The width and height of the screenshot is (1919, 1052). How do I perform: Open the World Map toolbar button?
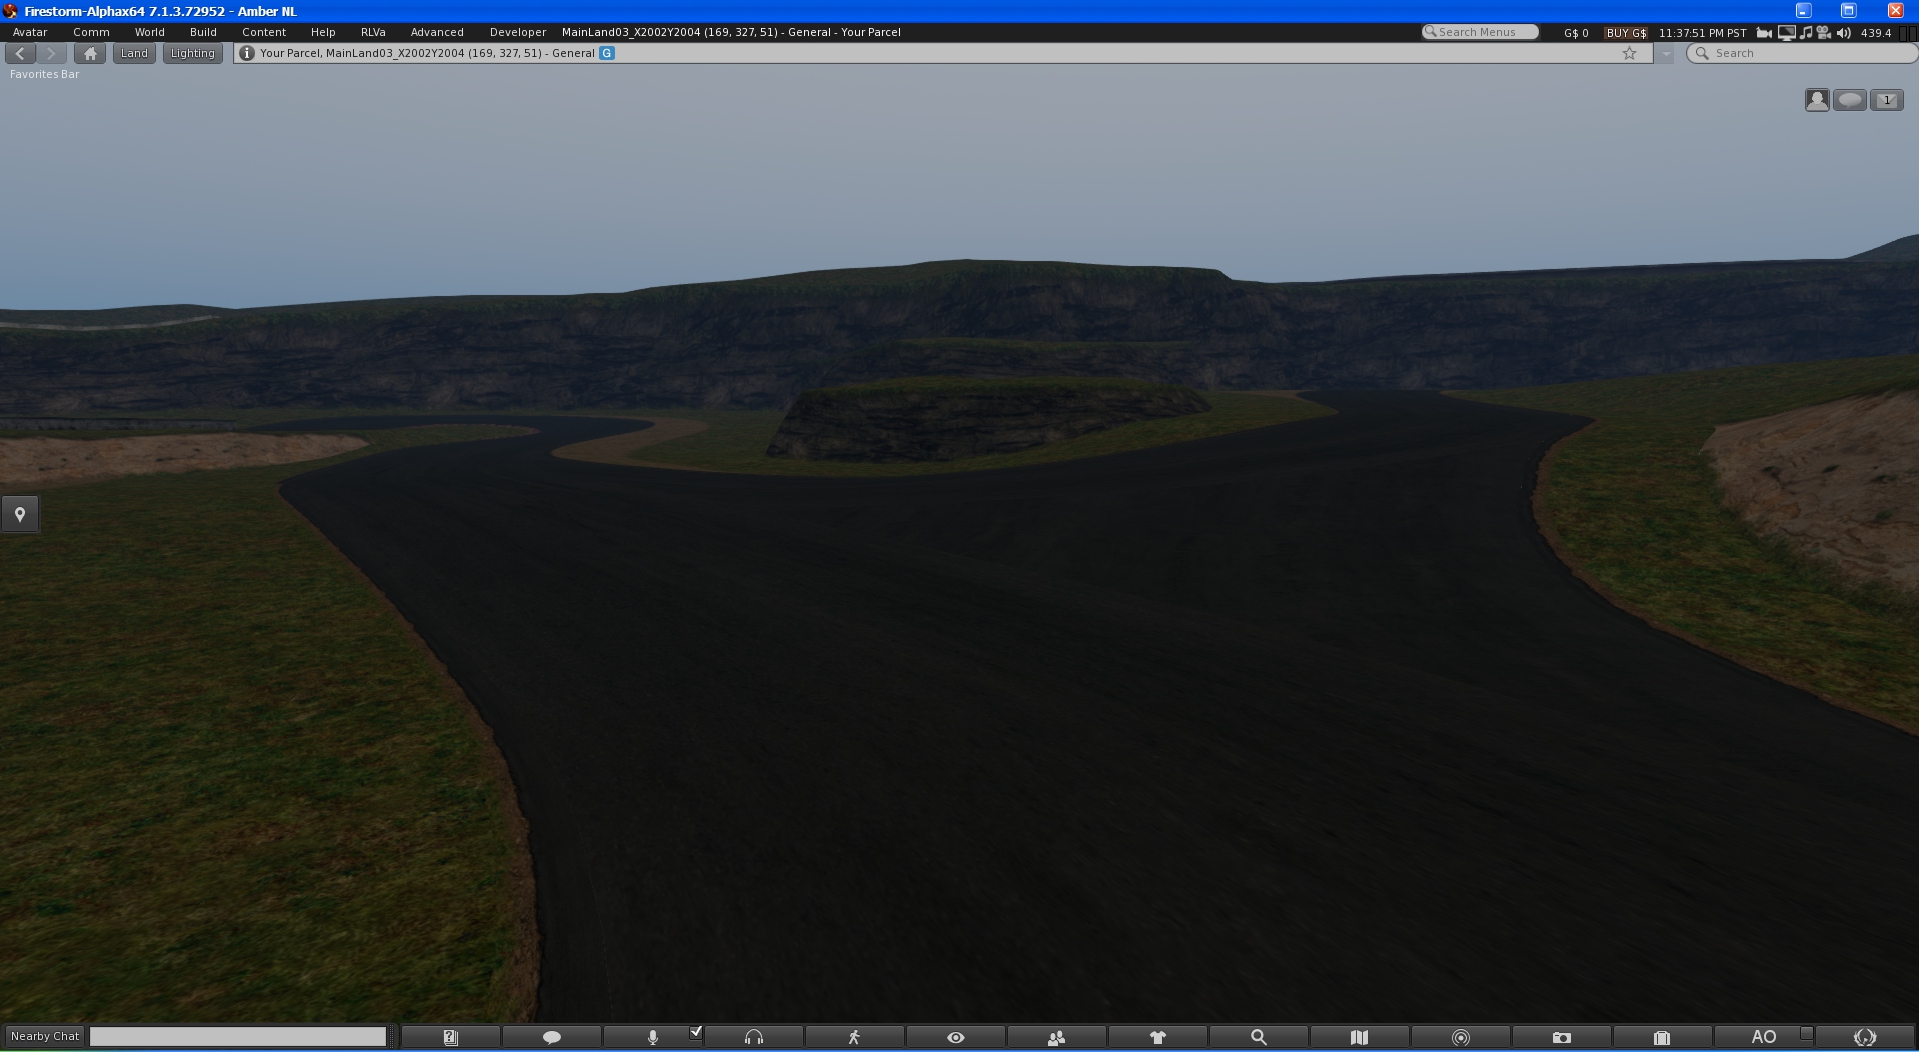1359,1037
